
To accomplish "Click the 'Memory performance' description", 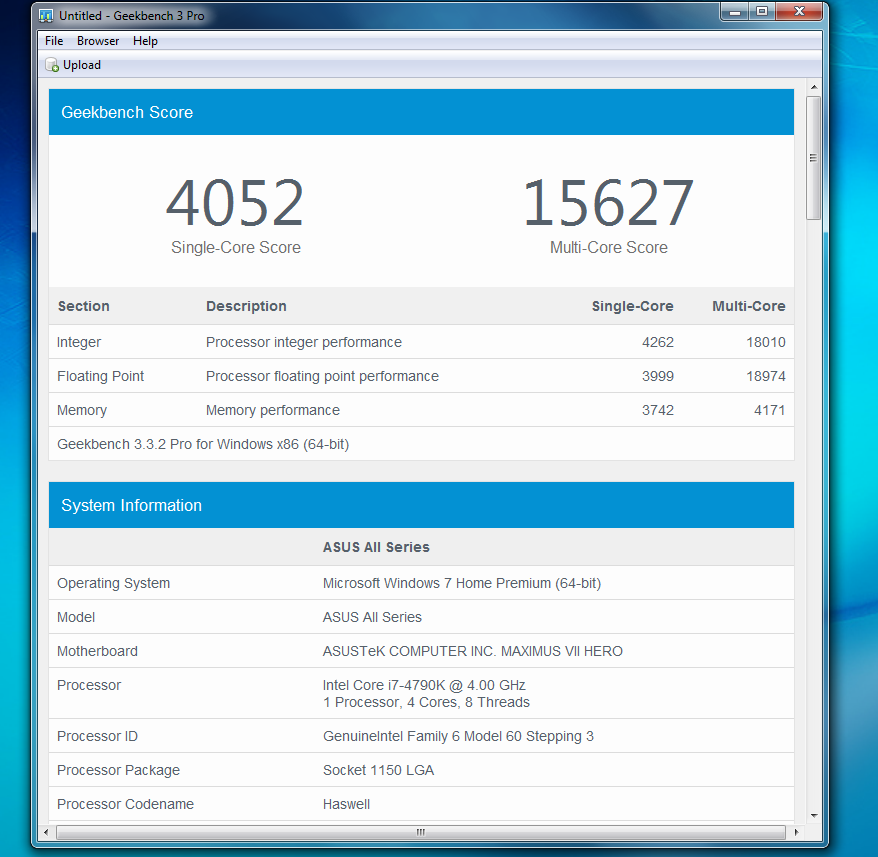I will pos(273,411).
